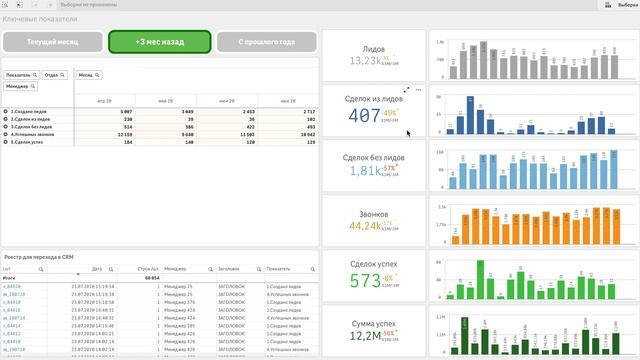Click the first orange bar in Звонков chart
Viewport: 640px width, 360px height.
[x=456, y=240]
